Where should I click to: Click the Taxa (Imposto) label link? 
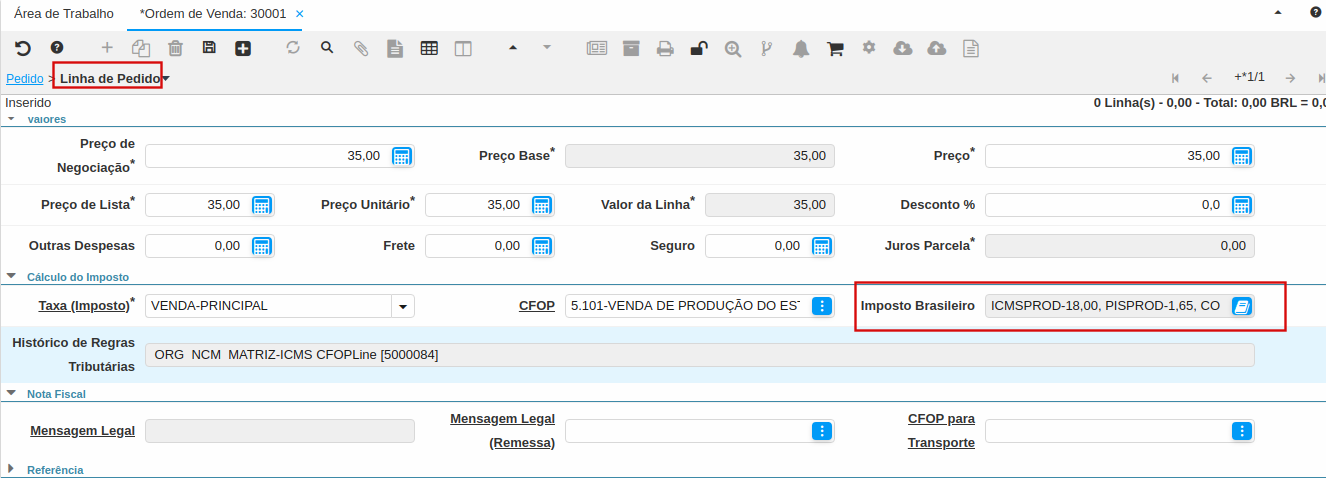click(x=84, y=305)
